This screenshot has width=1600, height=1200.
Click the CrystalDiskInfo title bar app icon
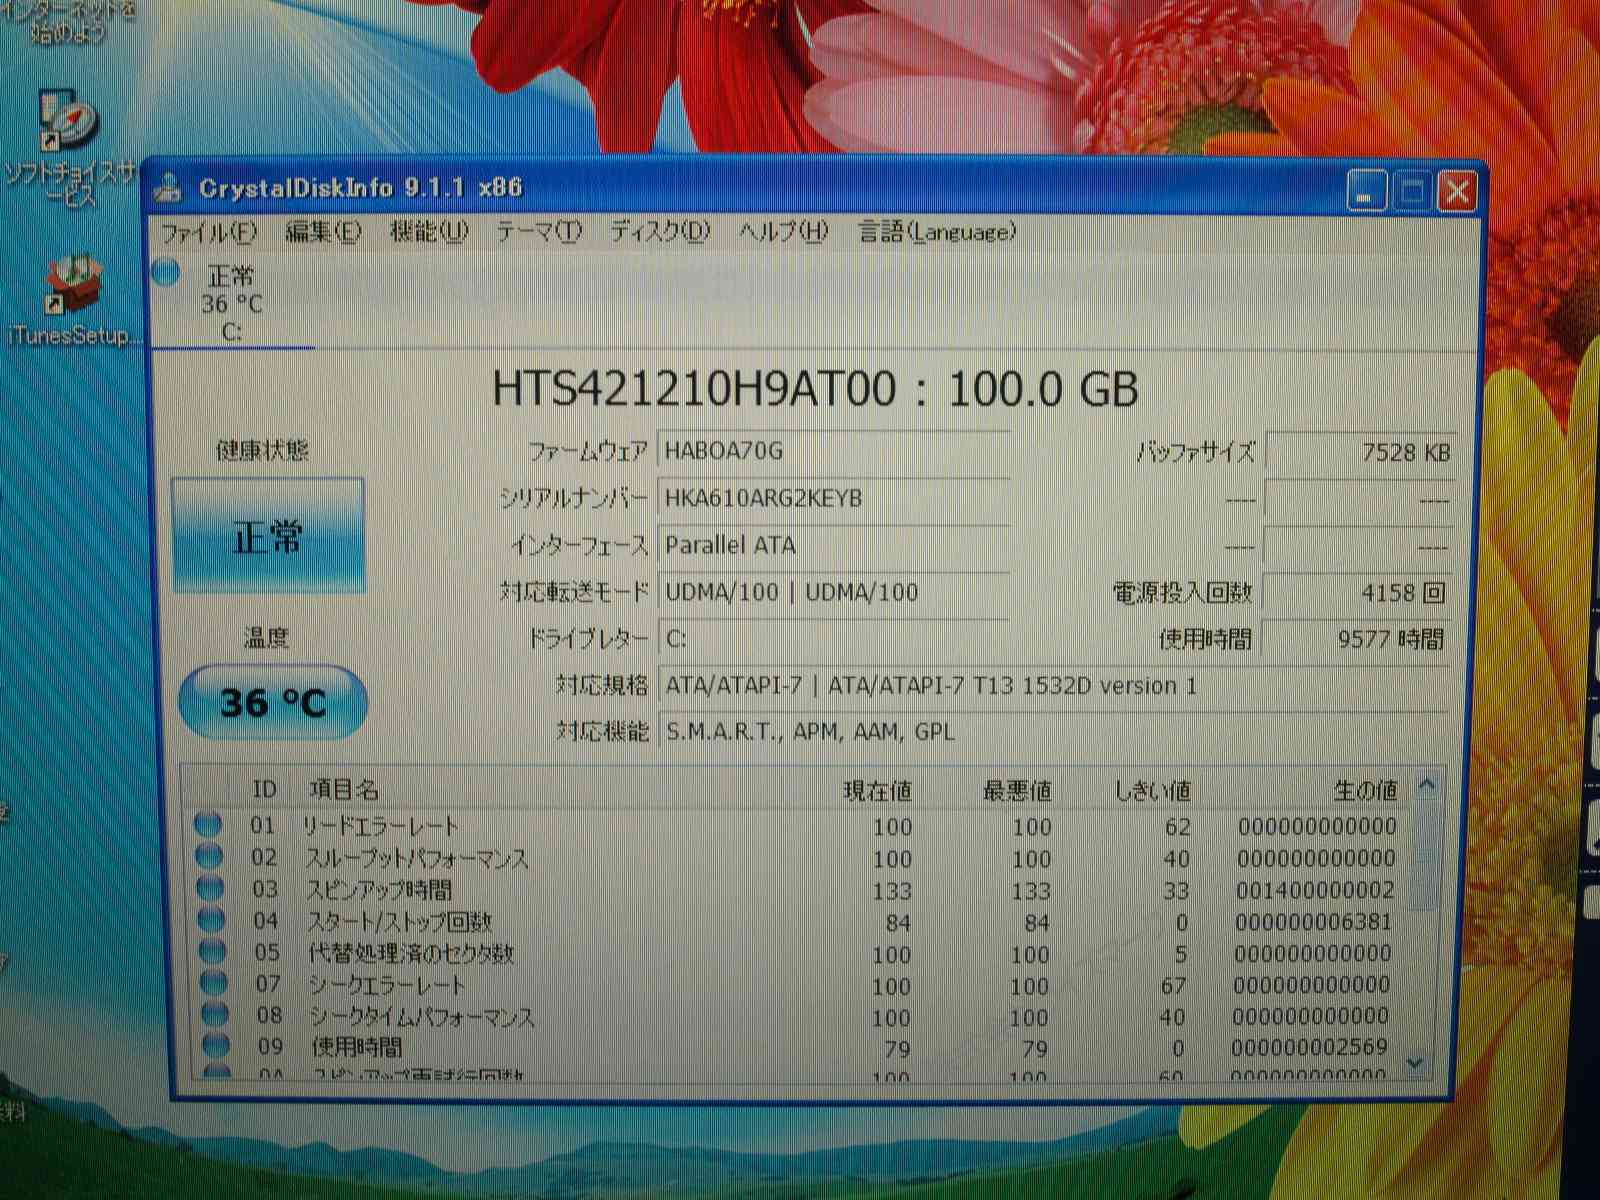click(169, 188)
